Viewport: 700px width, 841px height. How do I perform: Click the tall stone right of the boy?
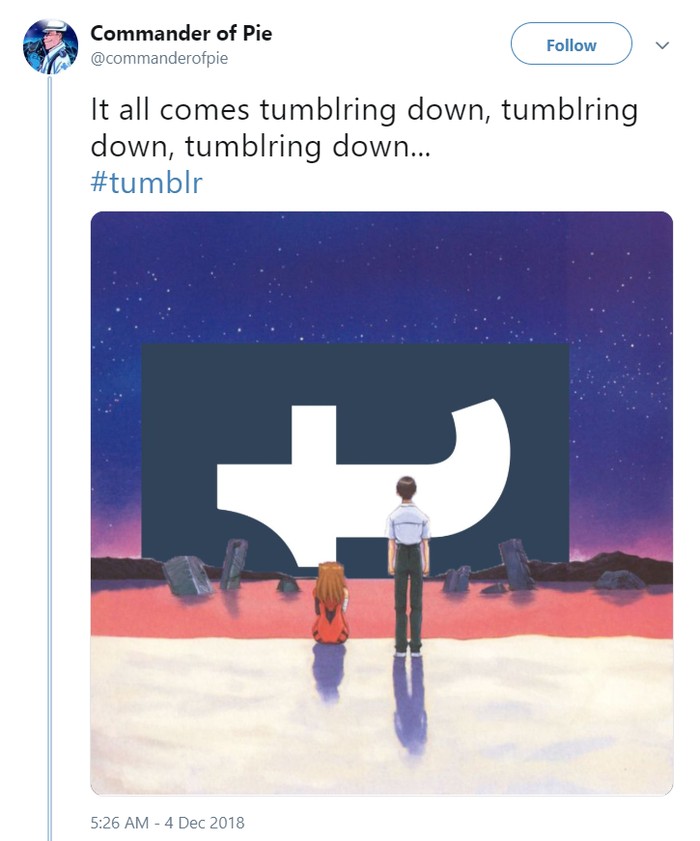pyautogui.click(x=516, y=563)
